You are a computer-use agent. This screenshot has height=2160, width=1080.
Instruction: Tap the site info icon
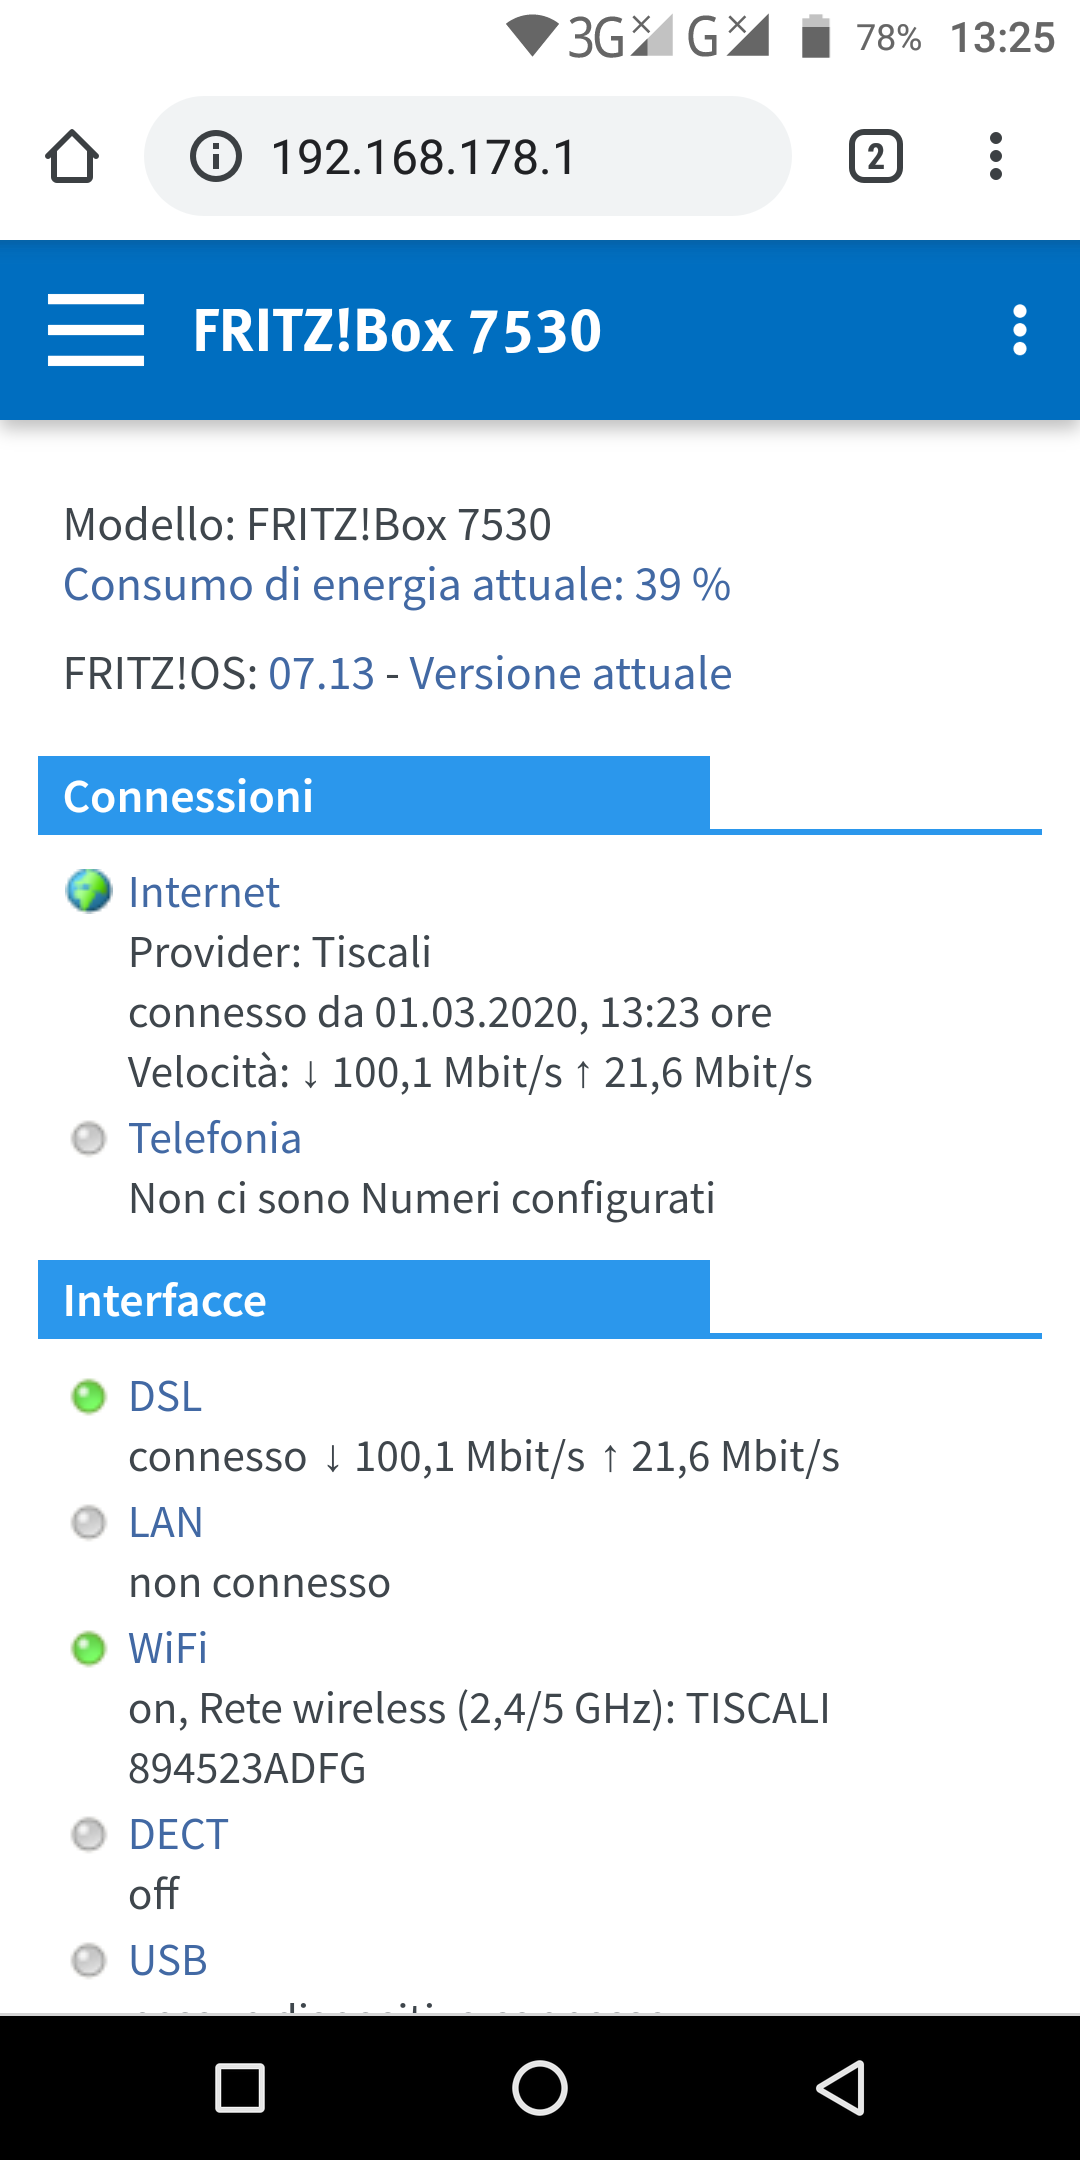[216, 157]
